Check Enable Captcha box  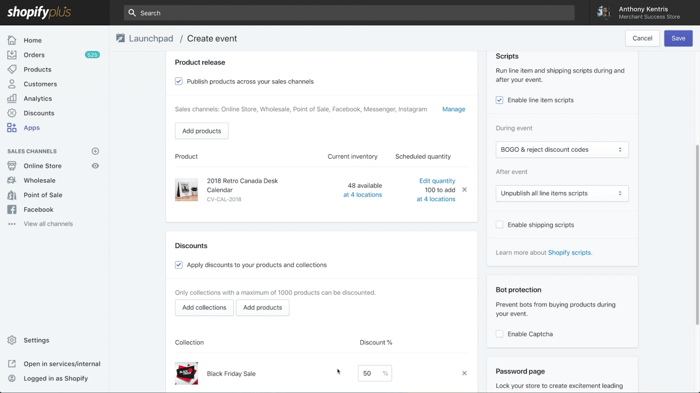(x=500, y=334)
